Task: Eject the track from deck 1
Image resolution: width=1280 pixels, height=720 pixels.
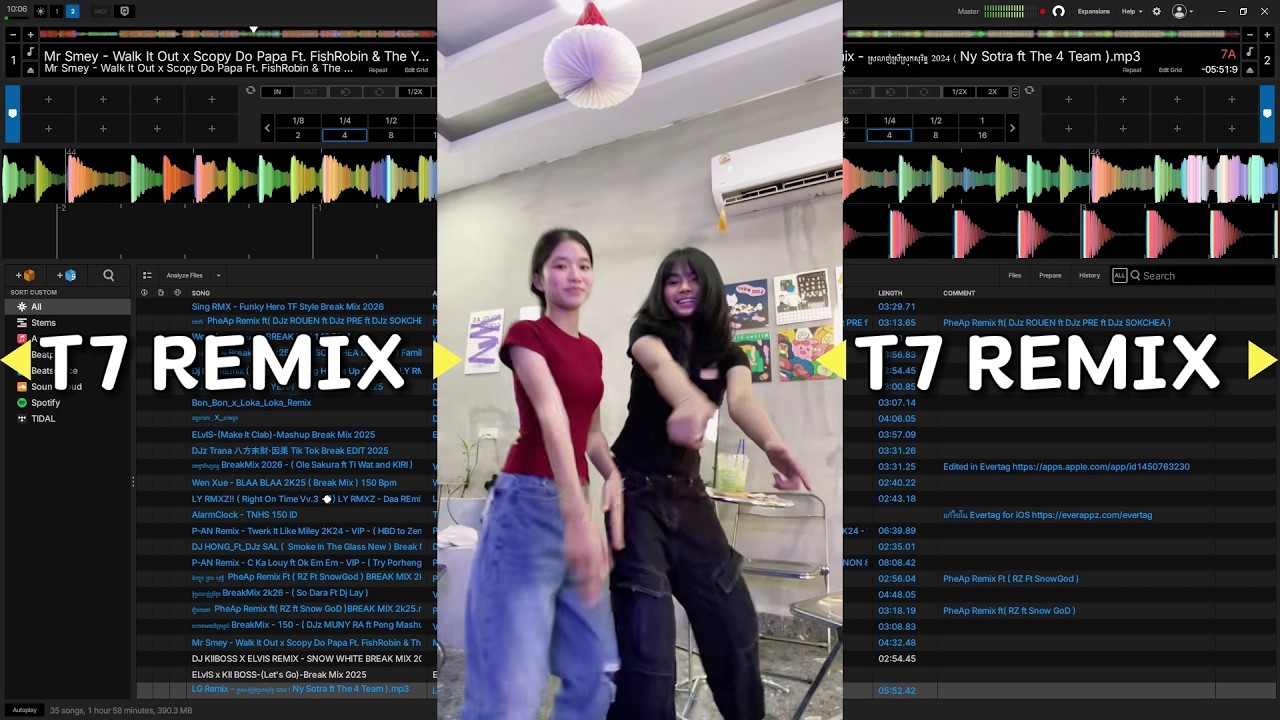Action: tap(30, 69)
